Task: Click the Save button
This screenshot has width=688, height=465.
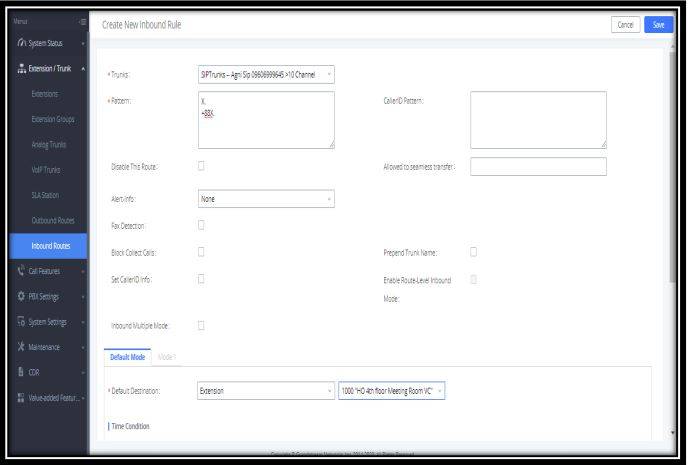Action: [658, 24]
